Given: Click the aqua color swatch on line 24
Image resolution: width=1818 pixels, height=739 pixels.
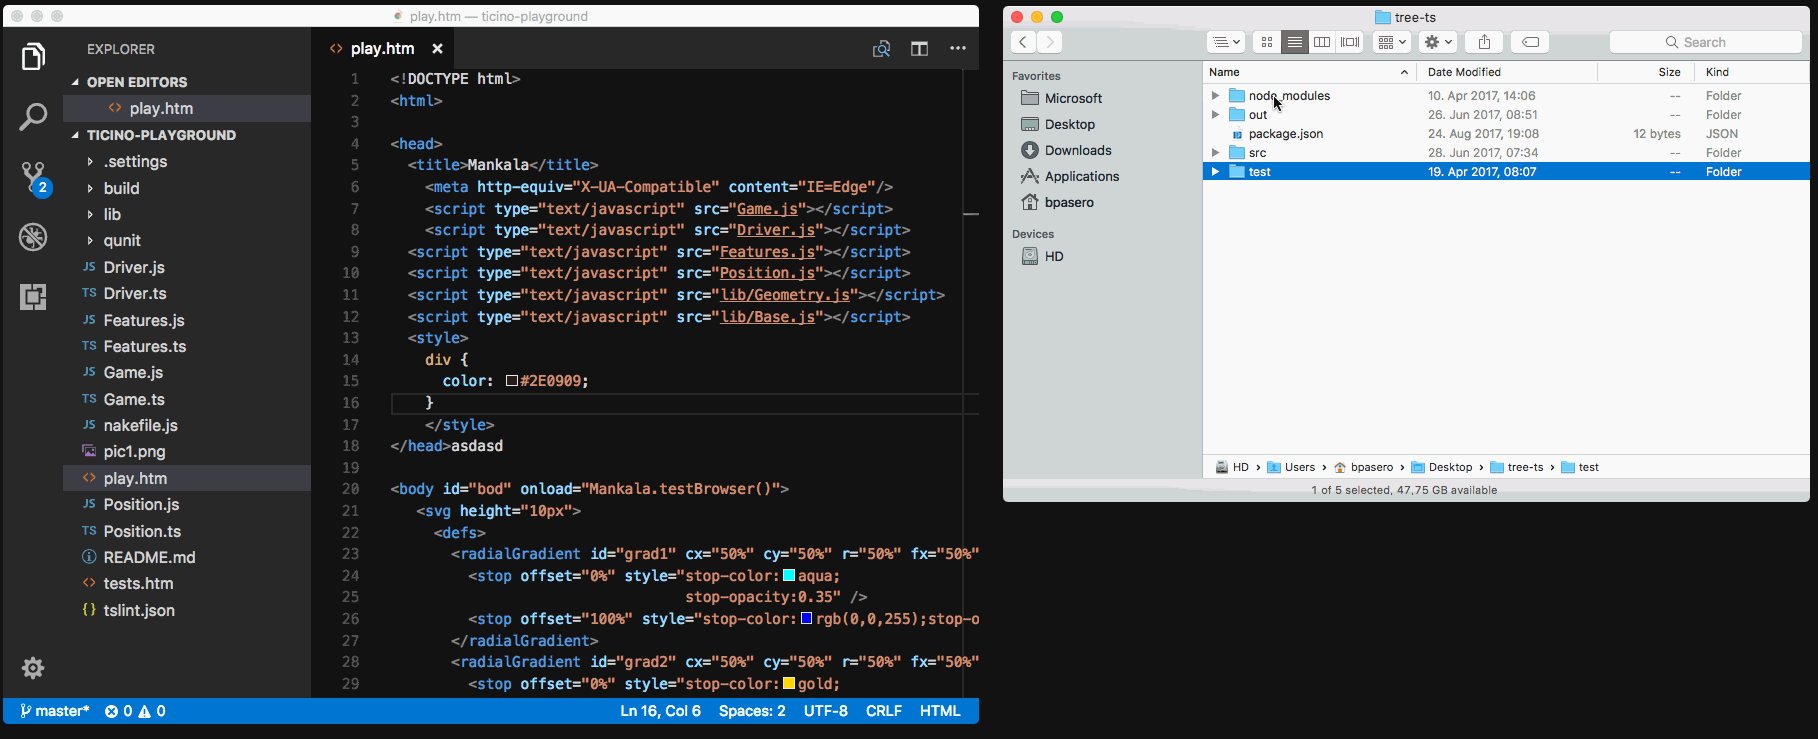Looking at the screenshot, I should 789,576.
